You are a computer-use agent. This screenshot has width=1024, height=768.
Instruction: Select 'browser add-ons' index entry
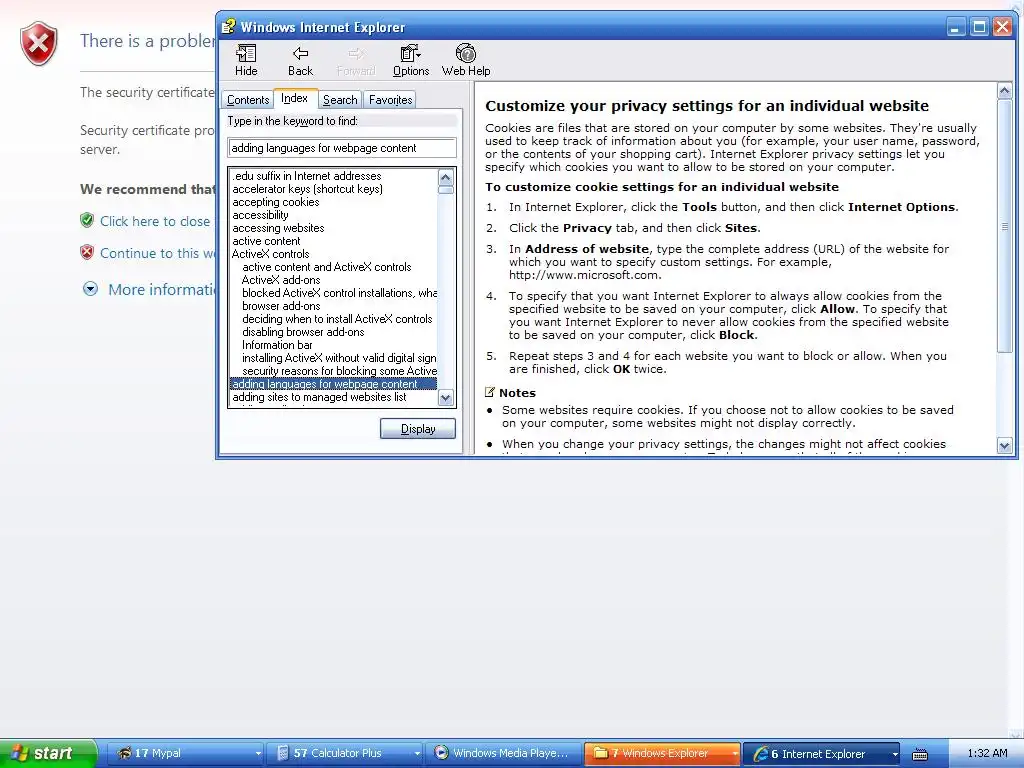click(281, 306)
